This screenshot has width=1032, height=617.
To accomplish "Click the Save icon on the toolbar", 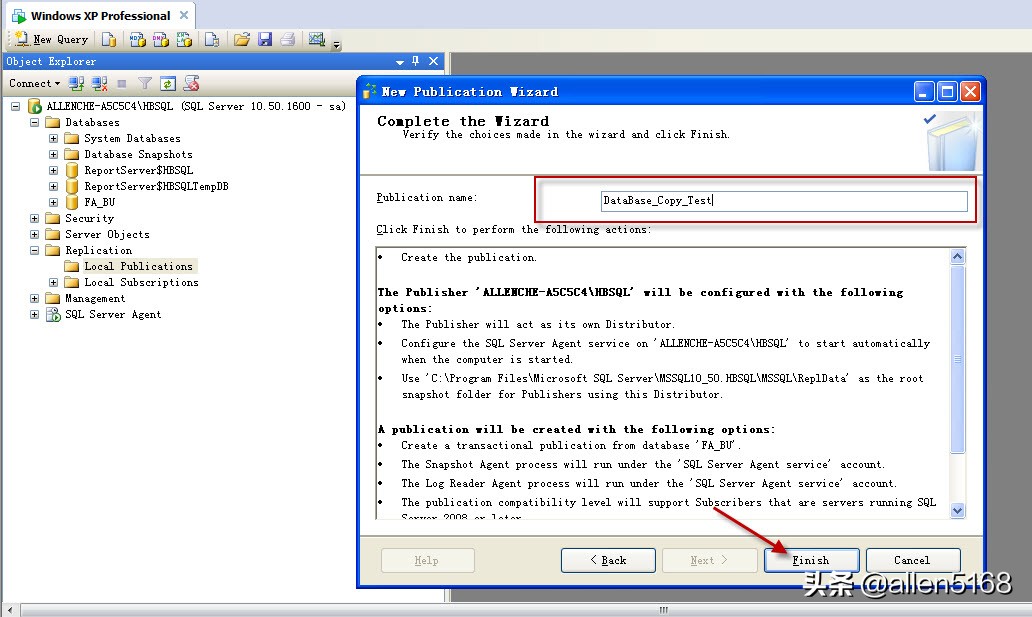I will click(x=264, y=39).
